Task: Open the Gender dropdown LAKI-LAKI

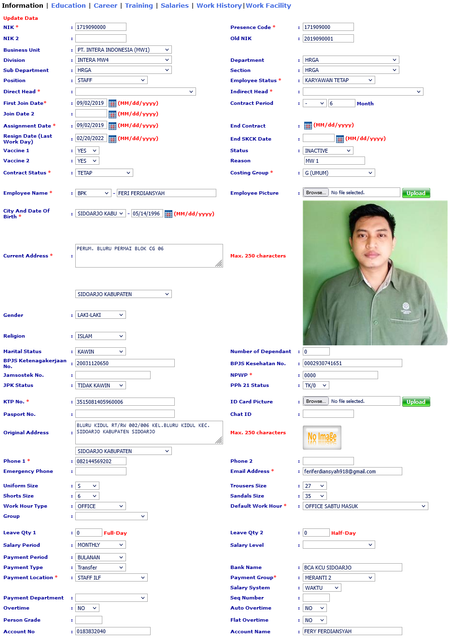Action: pyautogui.click(x=100, y=315)
